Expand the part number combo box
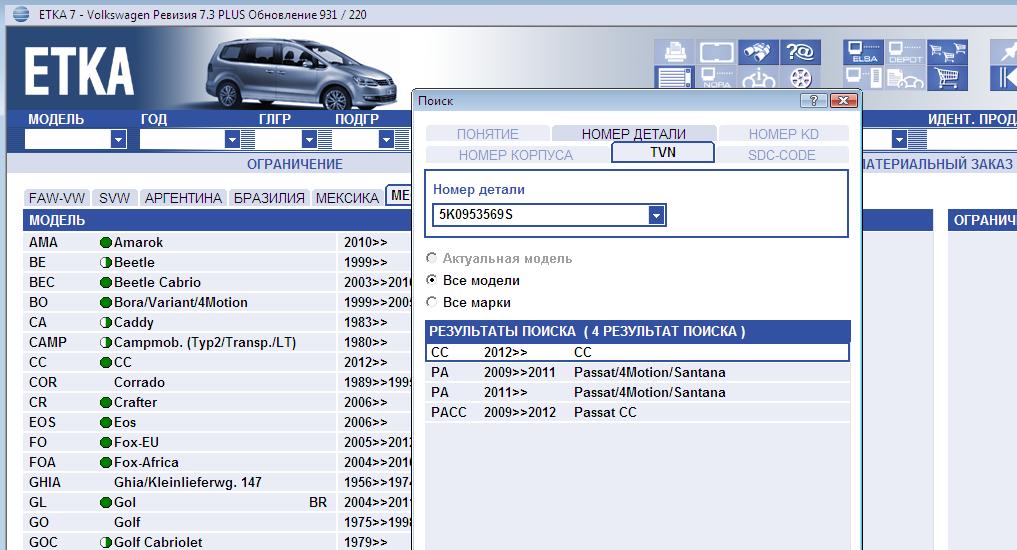 [656, 215]
